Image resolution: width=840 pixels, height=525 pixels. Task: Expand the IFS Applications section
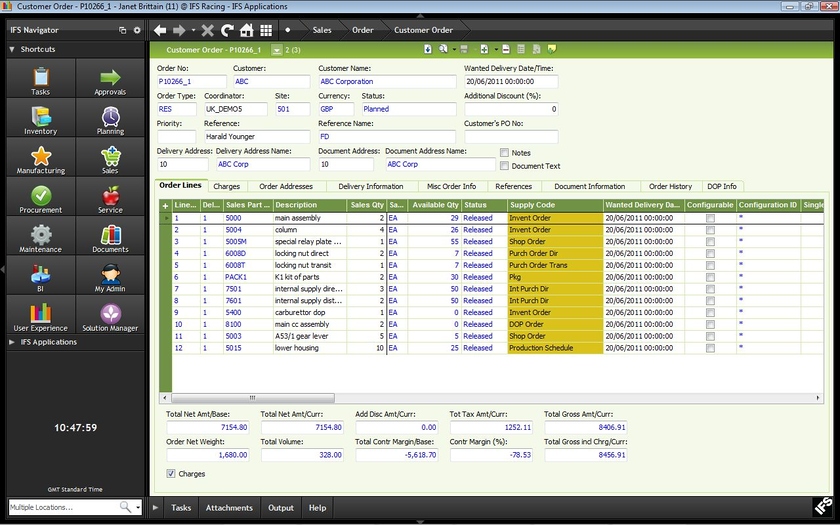click(x=49, y=342)
